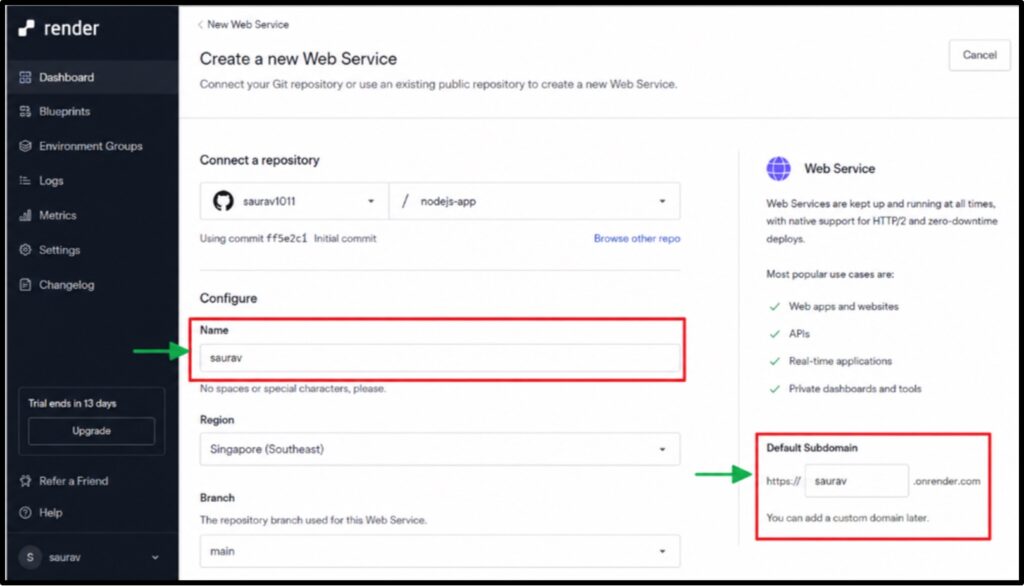The height and width of the screenshot is (586, 1024).
Task: Click the Help question mark icon
Action: click(x=25, y=513)
